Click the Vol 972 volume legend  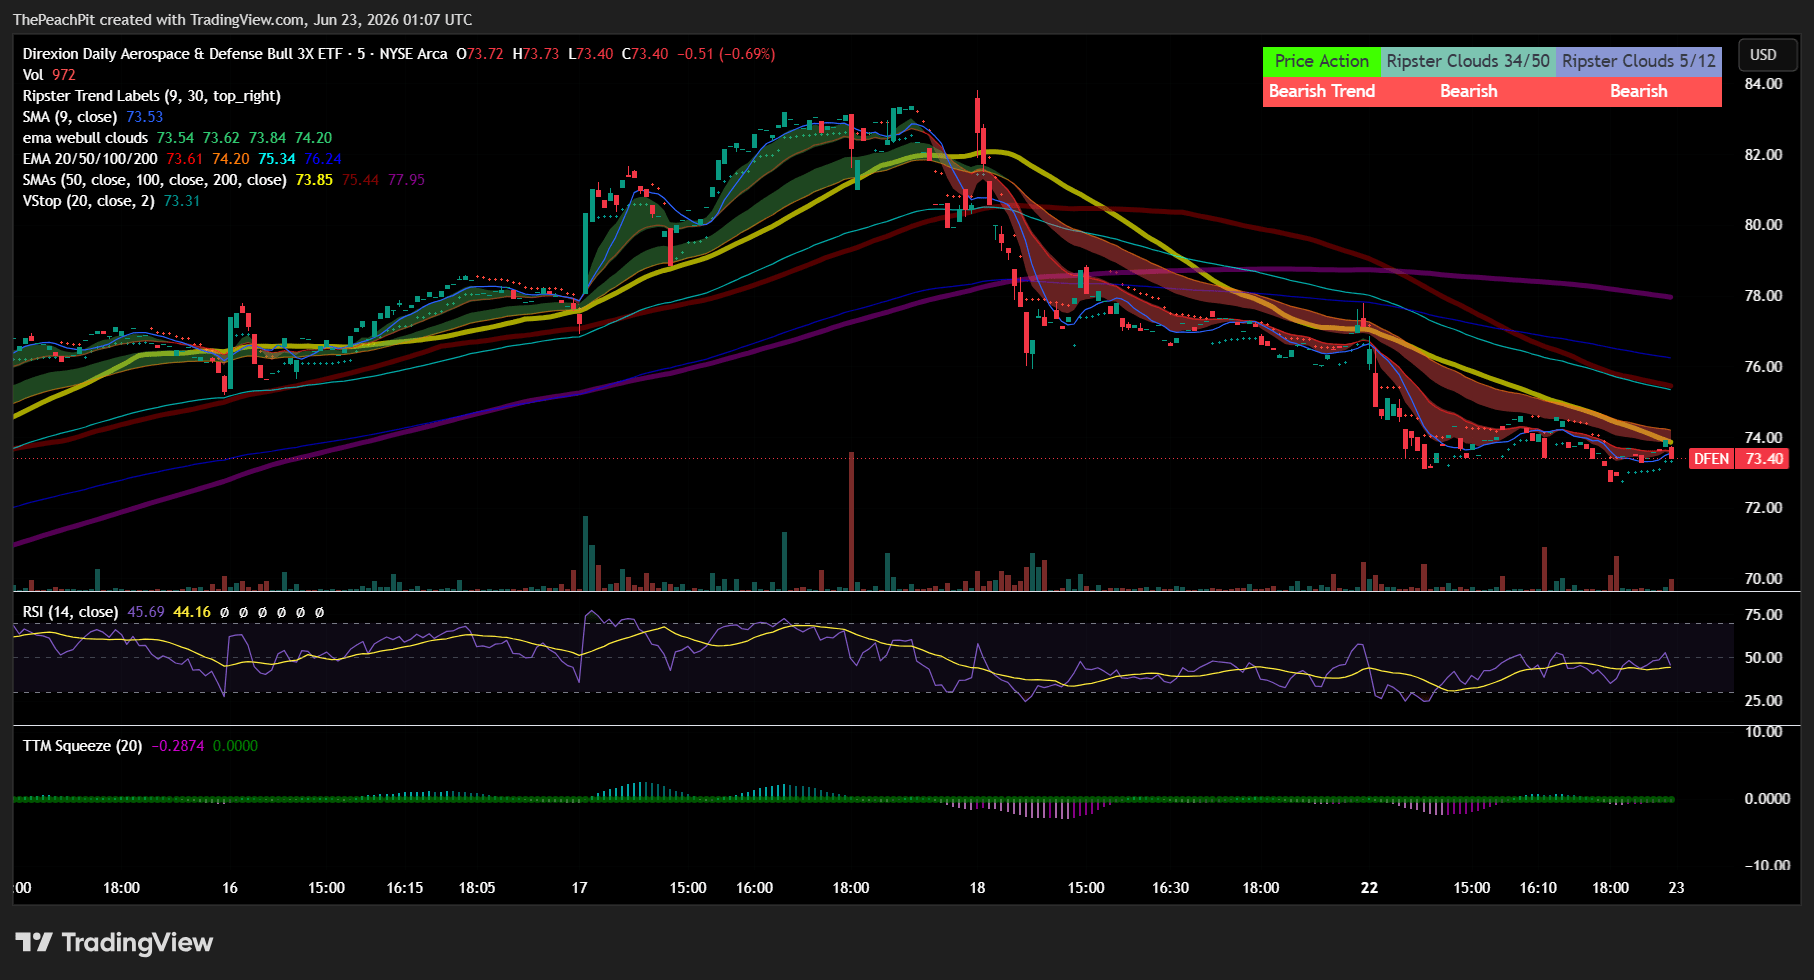point(49,75)
